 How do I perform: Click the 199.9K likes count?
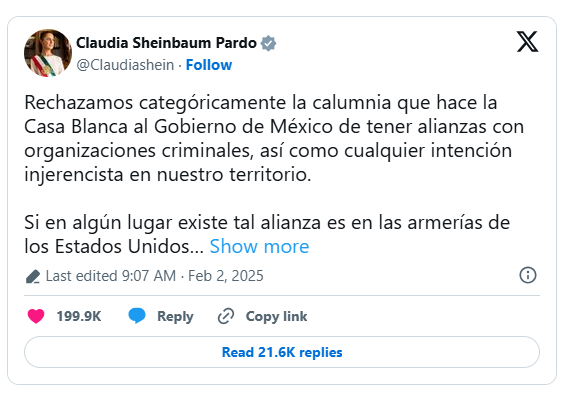coord(79,316)
